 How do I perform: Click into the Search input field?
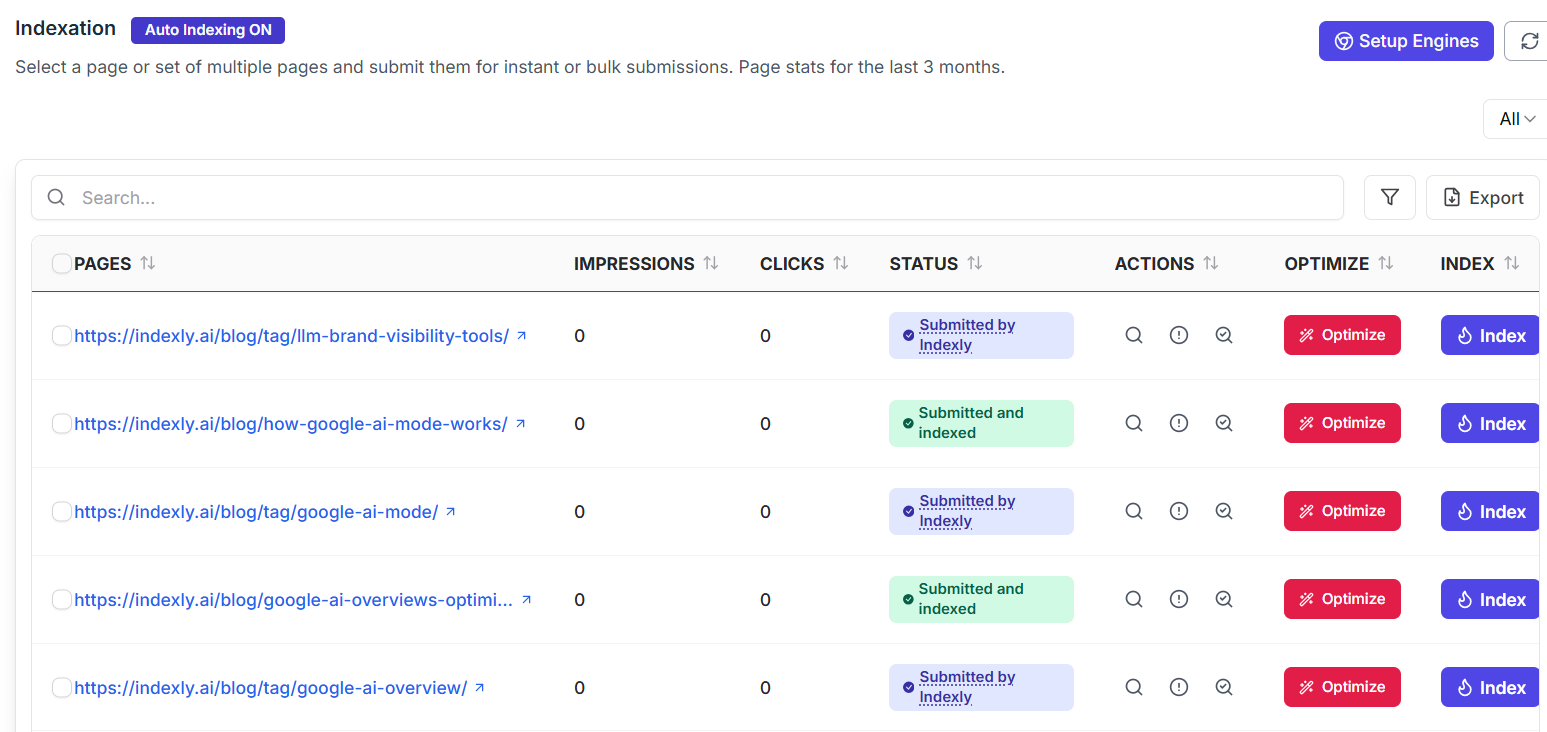[x=700, y=198]
